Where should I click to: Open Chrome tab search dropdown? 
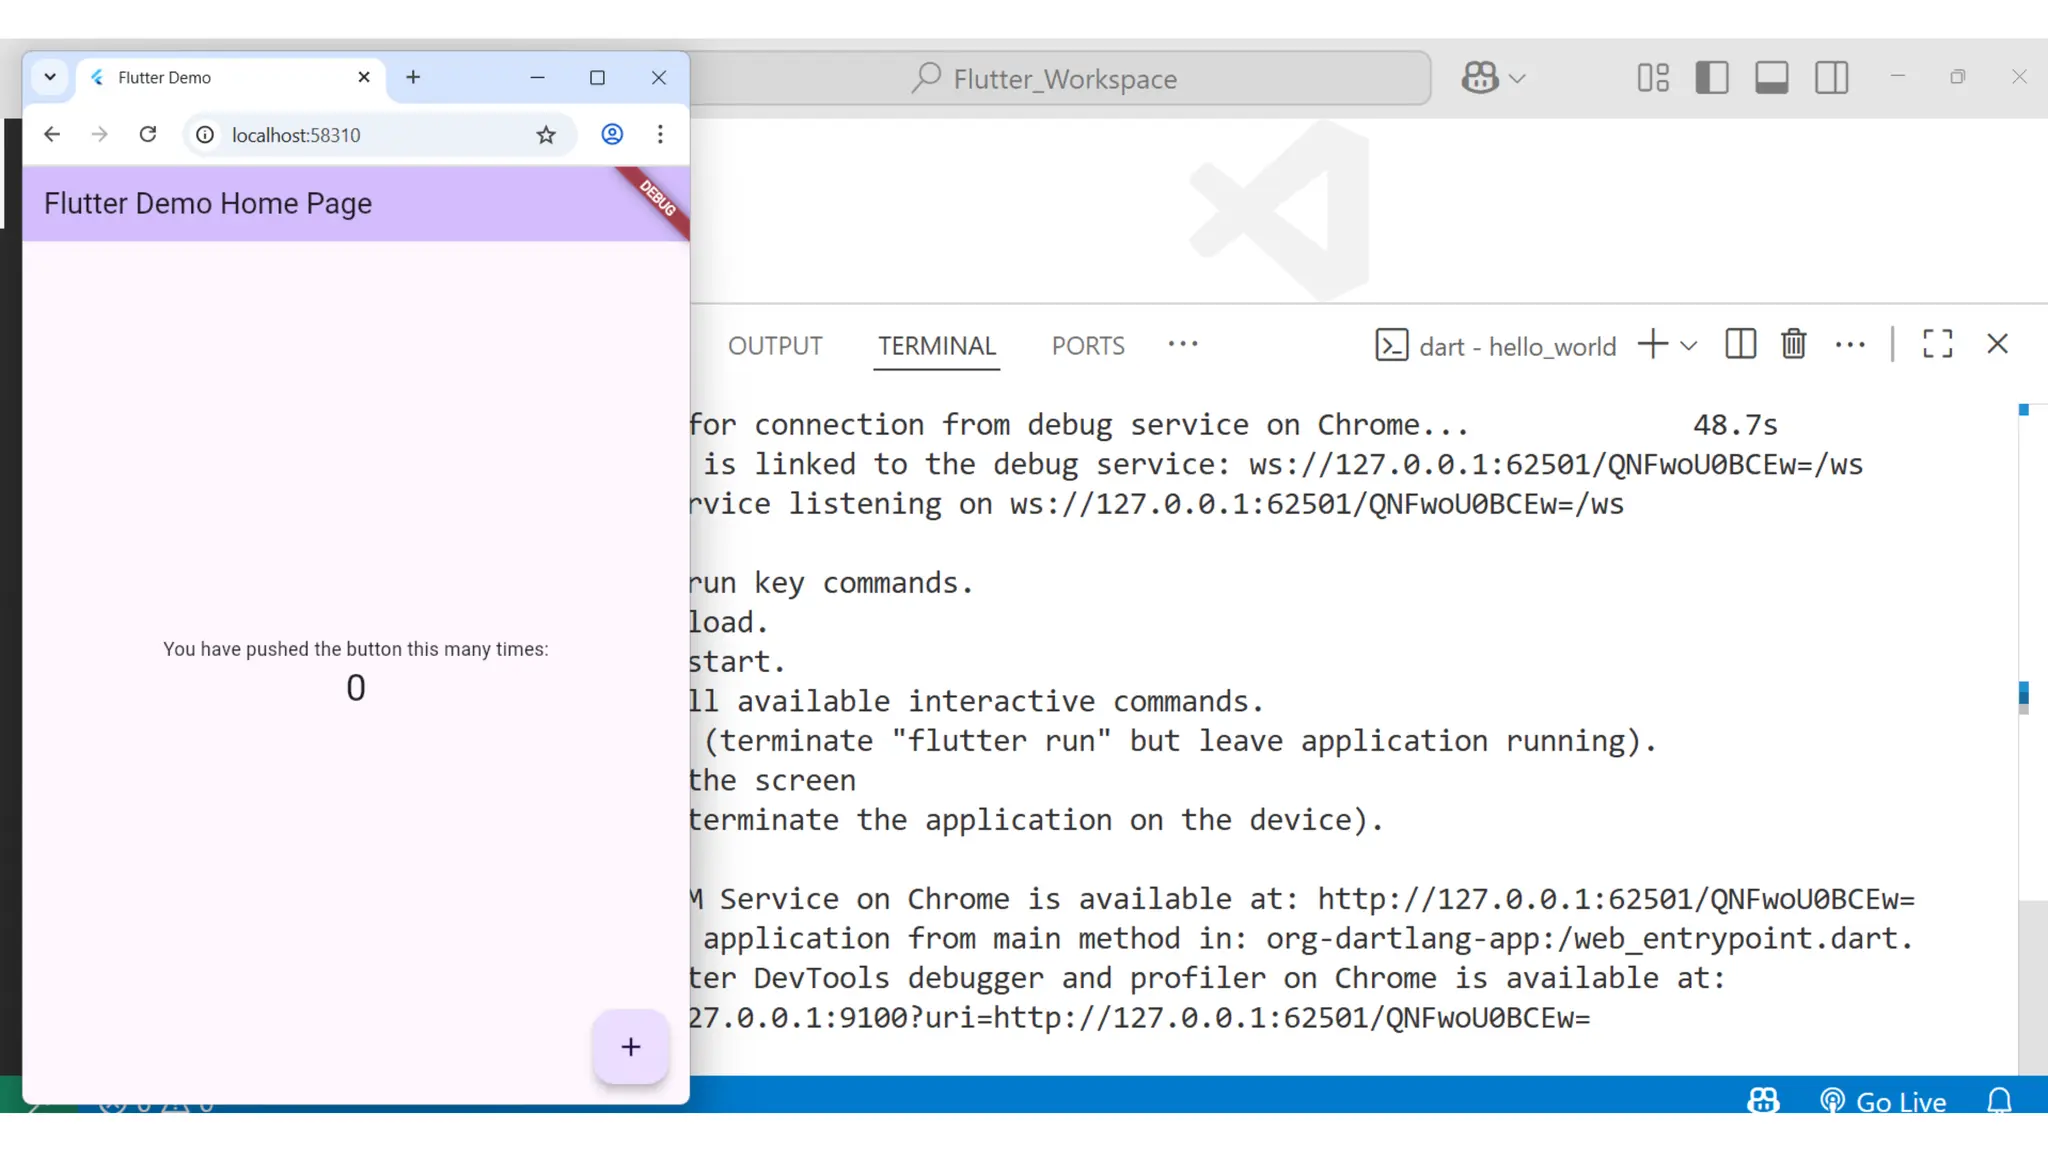click(49, 77)
